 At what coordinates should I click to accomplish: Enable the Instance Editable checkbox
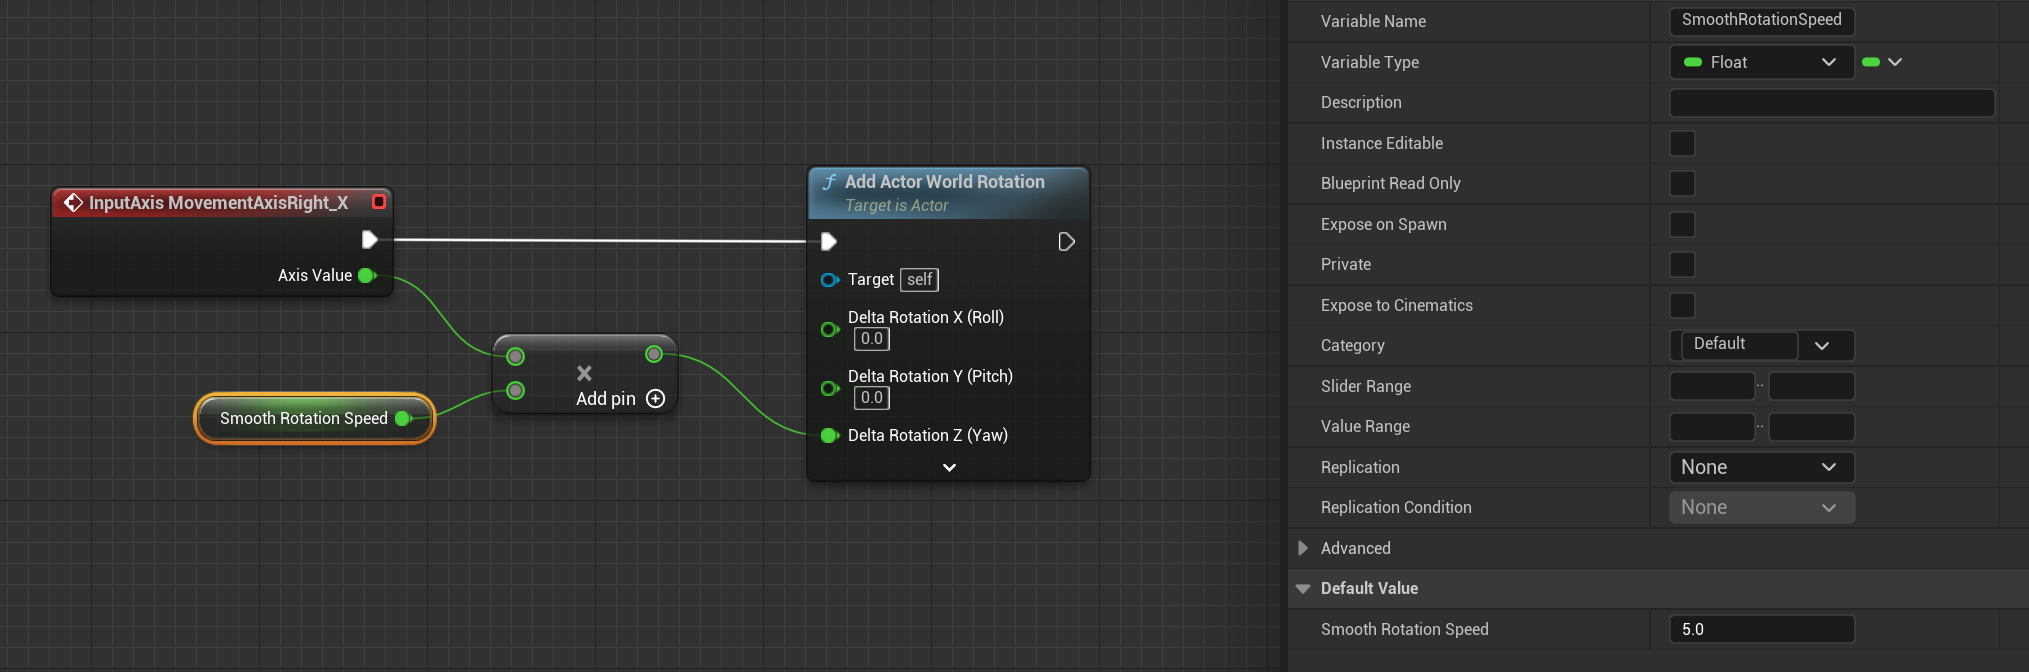click(1682, 143)
